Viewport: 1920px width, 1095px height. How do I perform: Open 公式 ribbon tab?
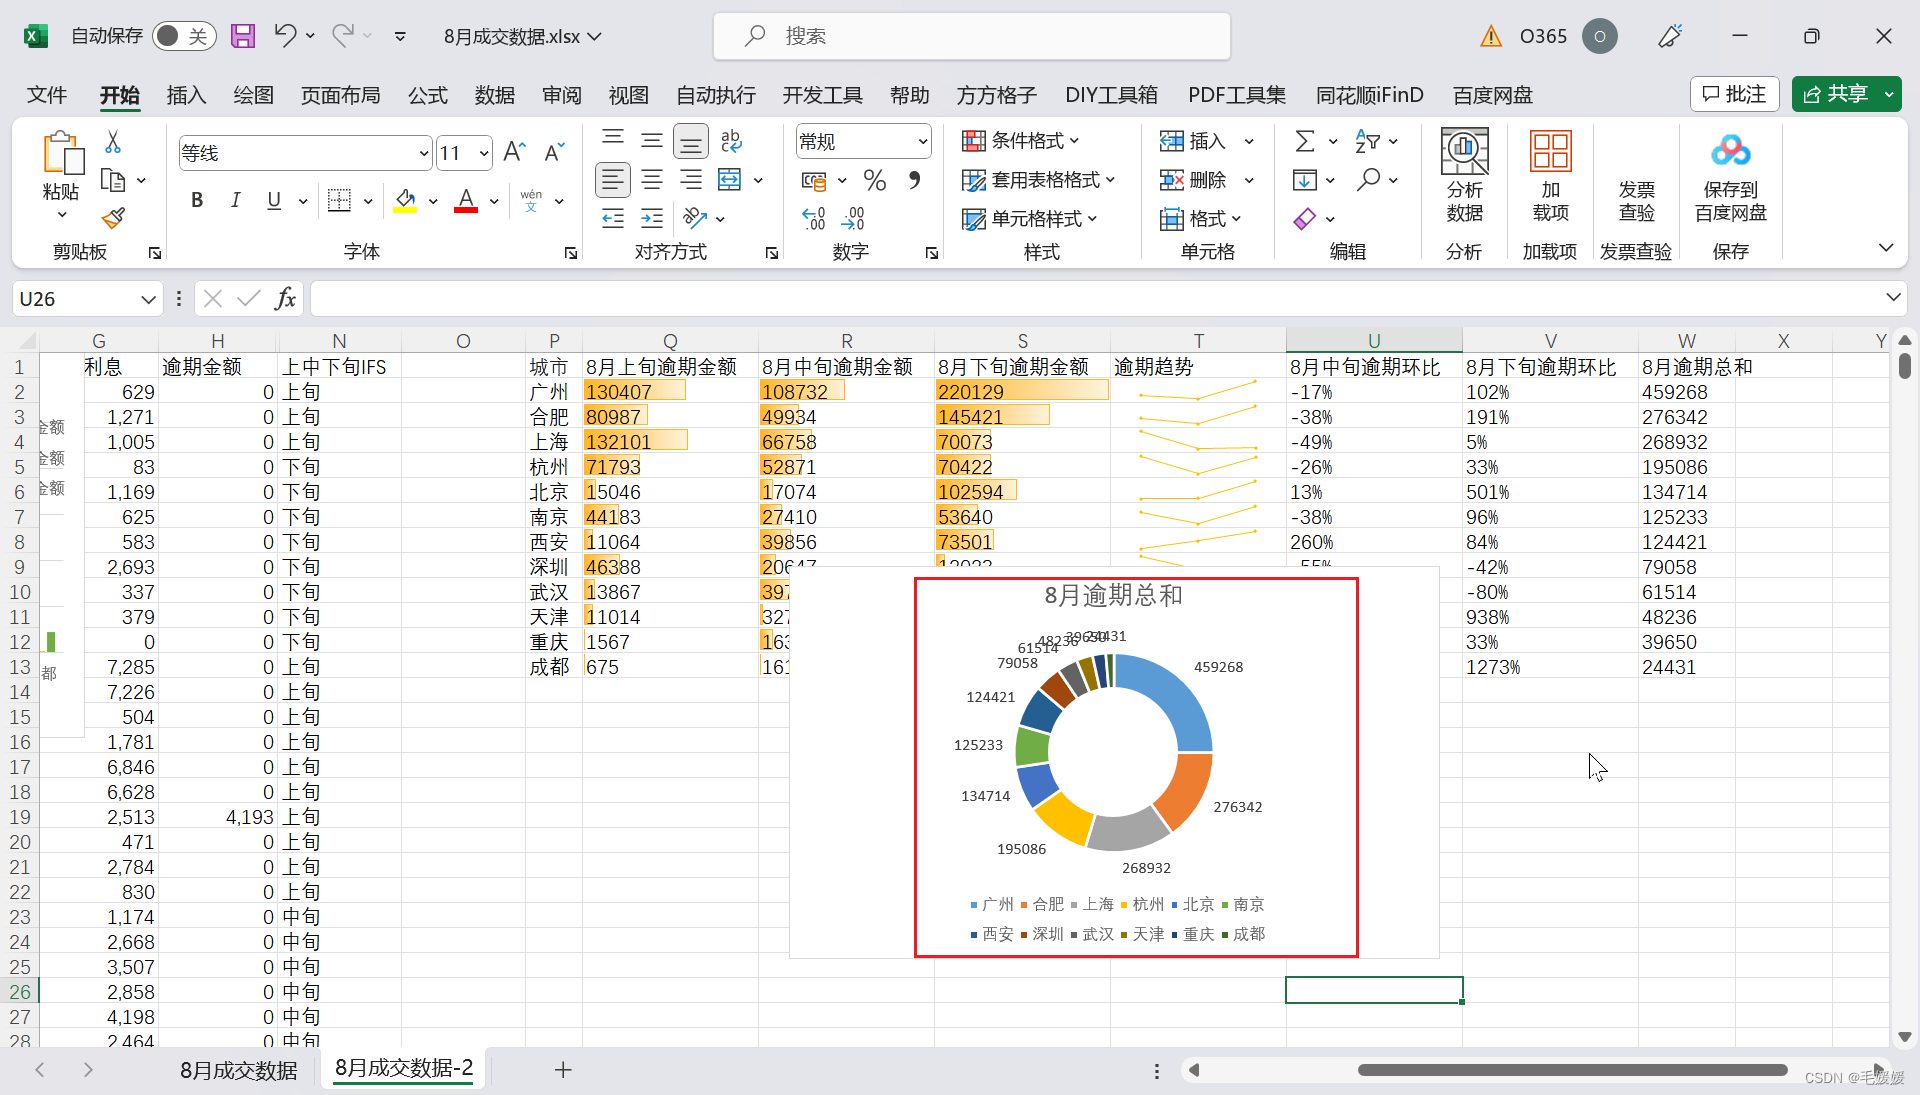[x=428, y=95]
